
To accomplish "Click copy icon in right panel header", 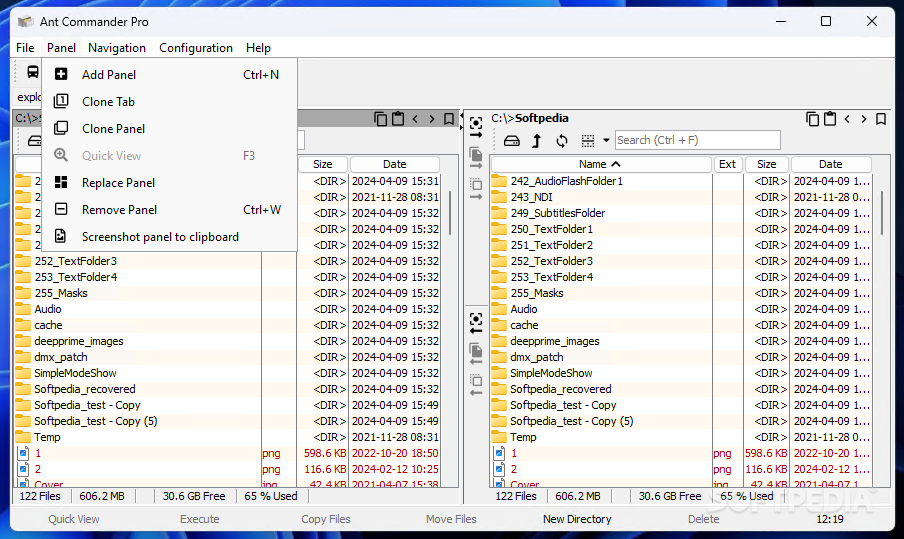I will [x=812, y=119].
